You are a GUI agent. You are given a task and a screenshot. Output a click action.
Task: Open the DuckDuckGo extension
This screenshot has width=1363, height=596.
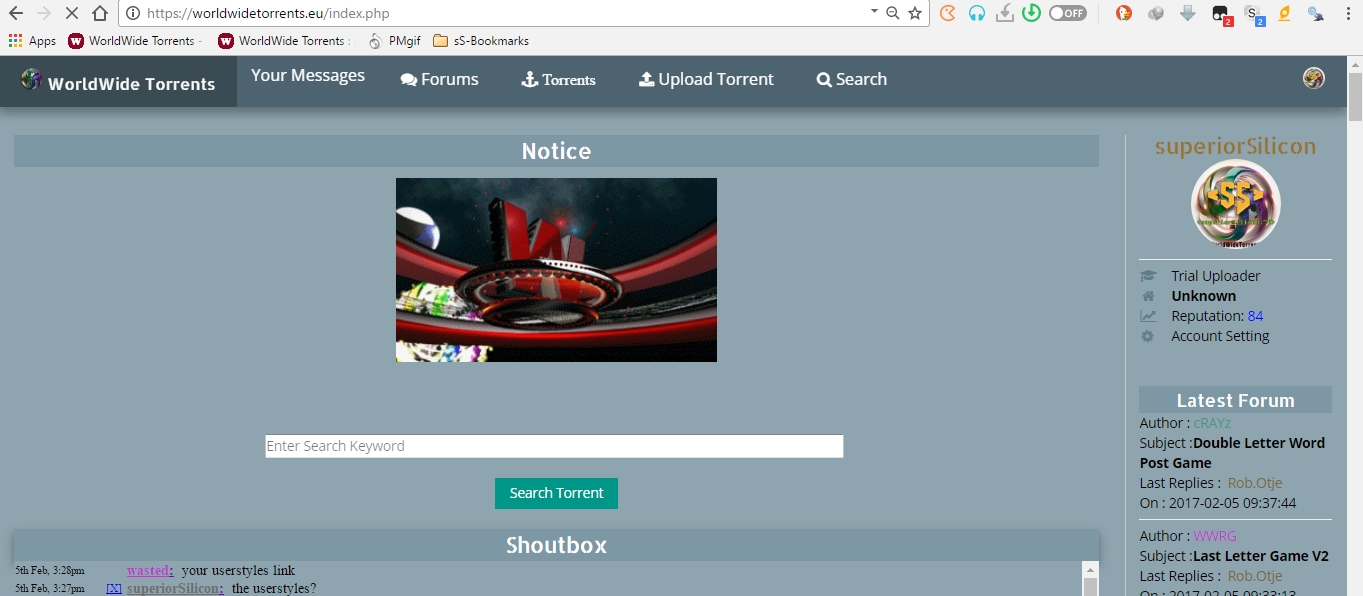[1124, 13]
